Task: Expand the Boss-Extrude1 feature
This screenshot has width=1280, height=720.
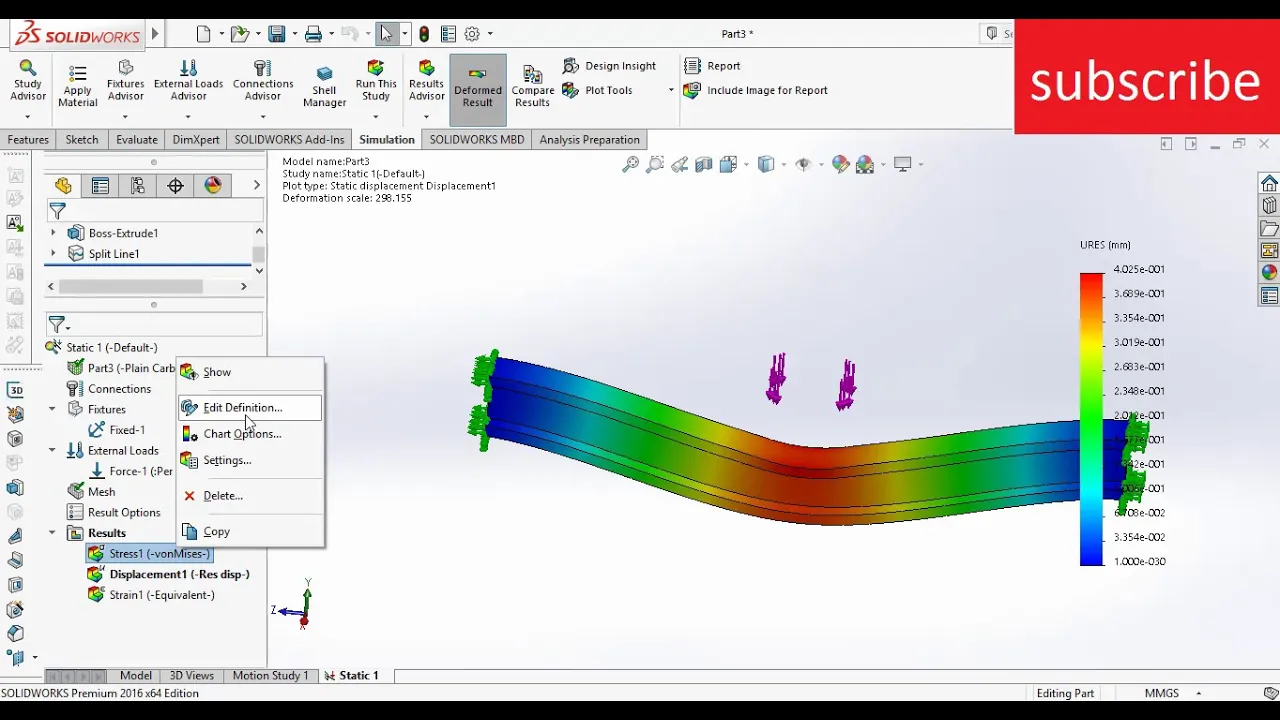Action: (53, 233)
